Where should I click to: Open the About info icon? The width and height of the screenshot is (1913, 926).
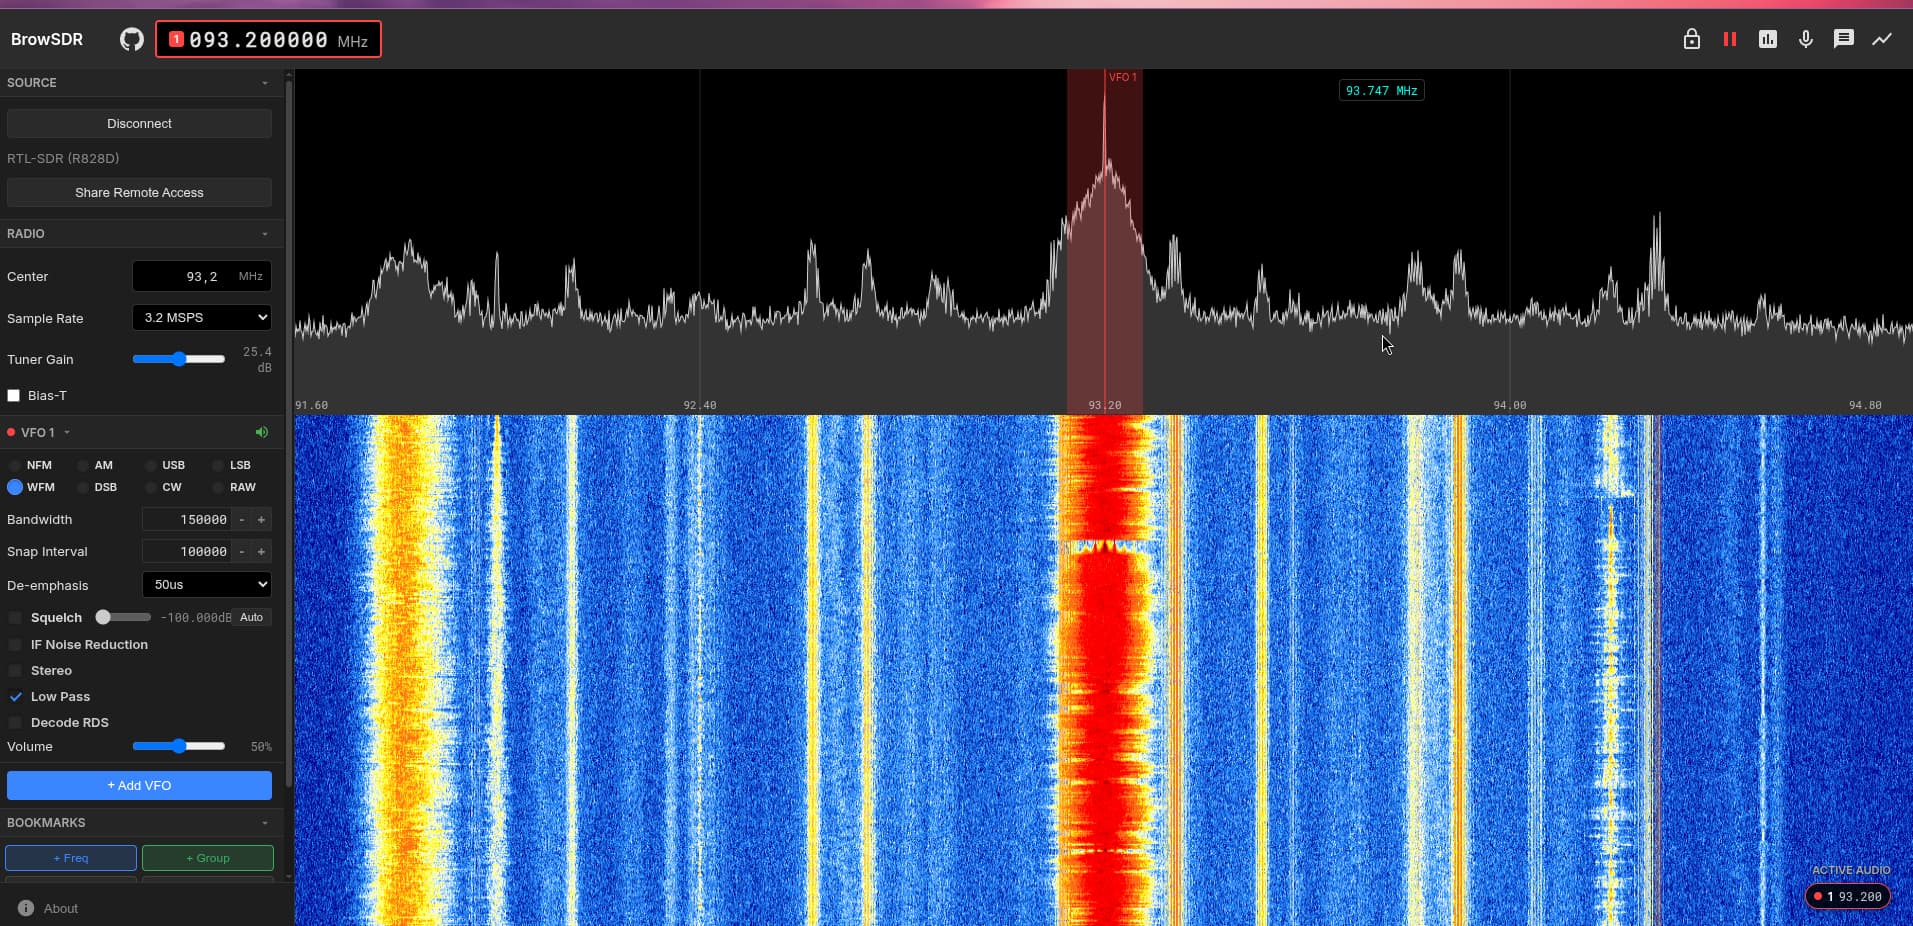(26, 908)
